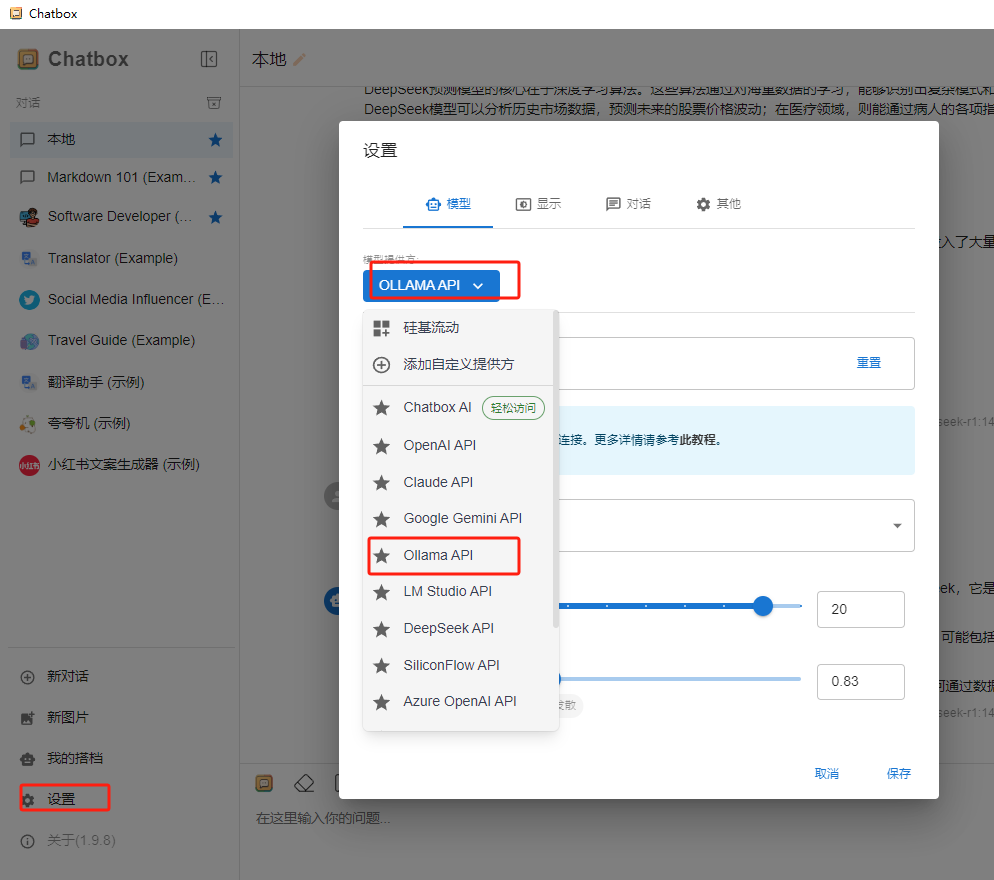Click the Twitter bird icon of Social Media Influencer
994x880 pixels.
(x=29, y=299)
